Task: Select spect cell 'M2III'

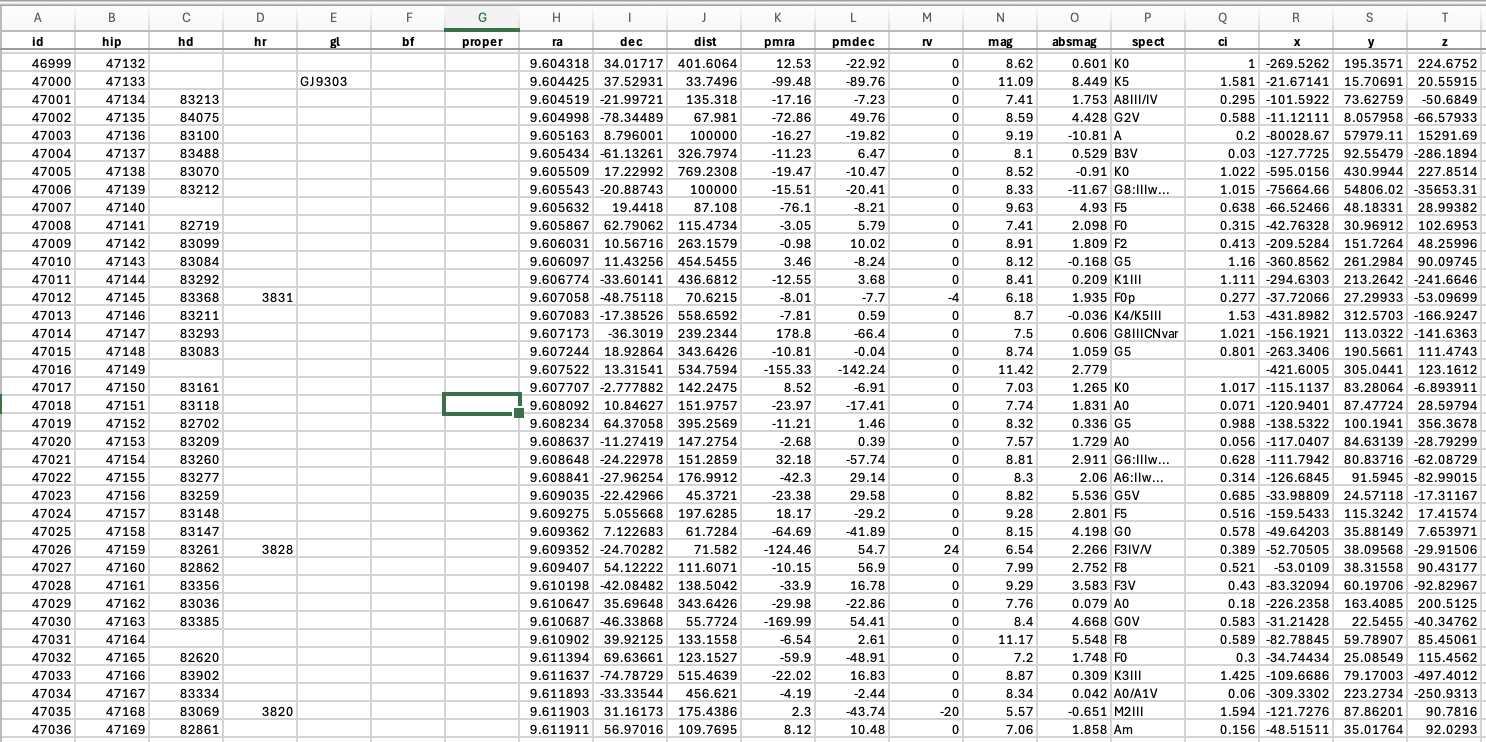Action: [x=1148, y=710]
